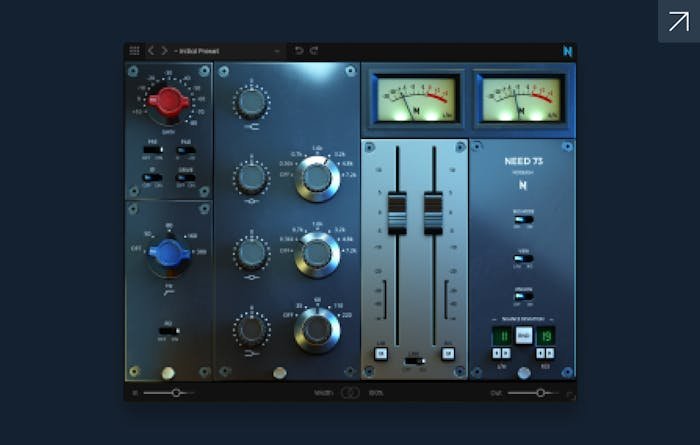Image resolution: width=700 pixels, height=445 pixels.
Task: Click the blue N logo in top bar
Action: tap(567, 51)
